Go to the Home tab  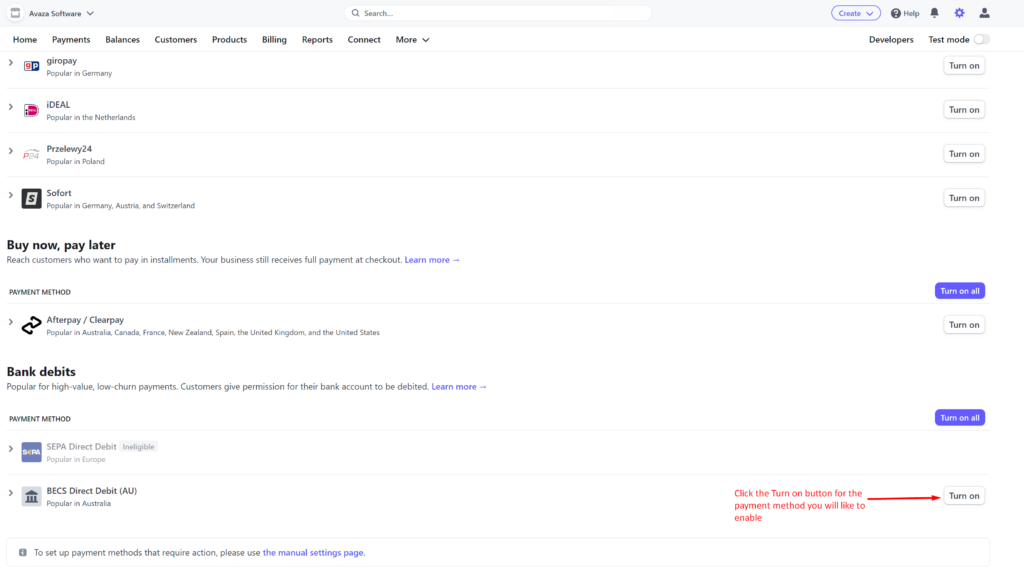pos(25,40)
